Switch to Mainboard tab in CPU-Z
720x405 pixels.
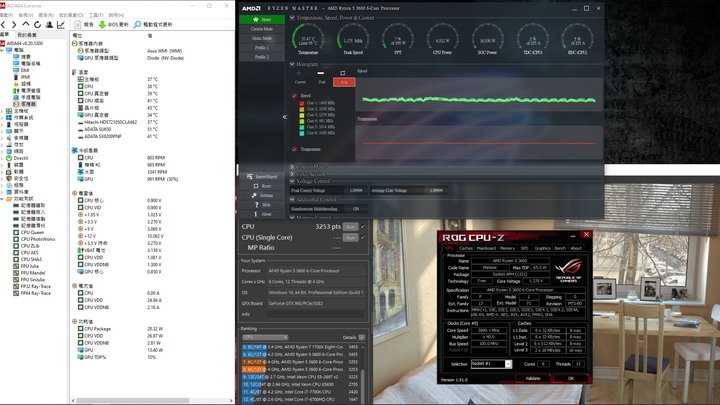486,248
